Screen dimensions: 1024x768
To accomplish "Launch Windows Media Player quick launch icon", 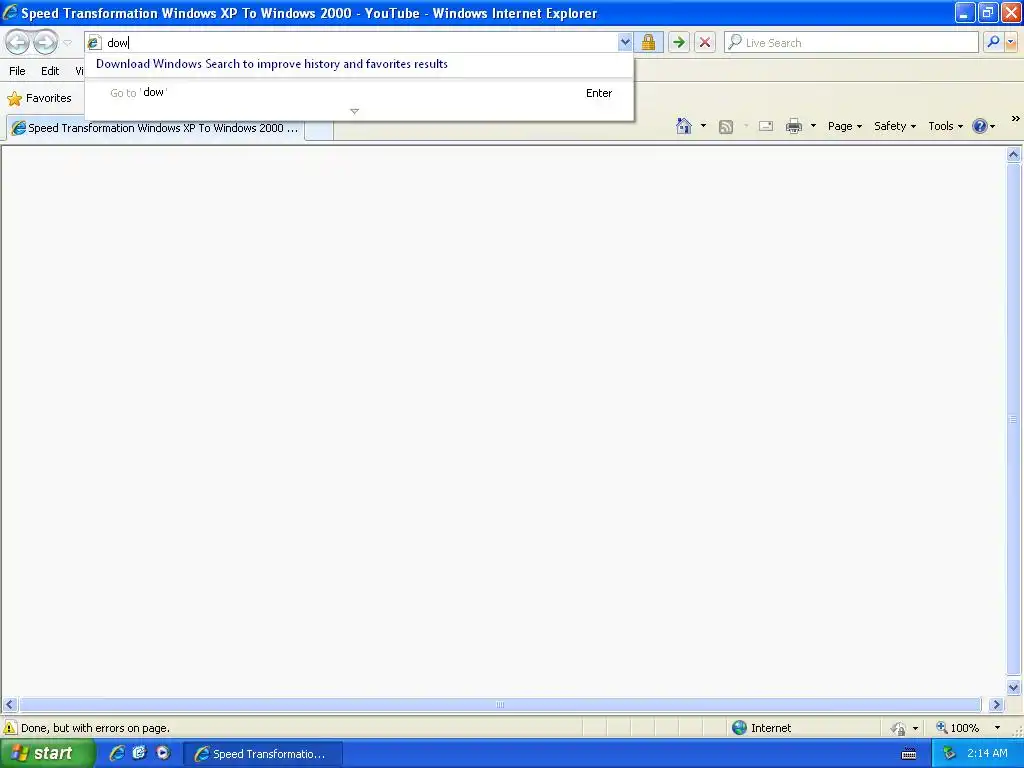I will click(x=163, y=753).
